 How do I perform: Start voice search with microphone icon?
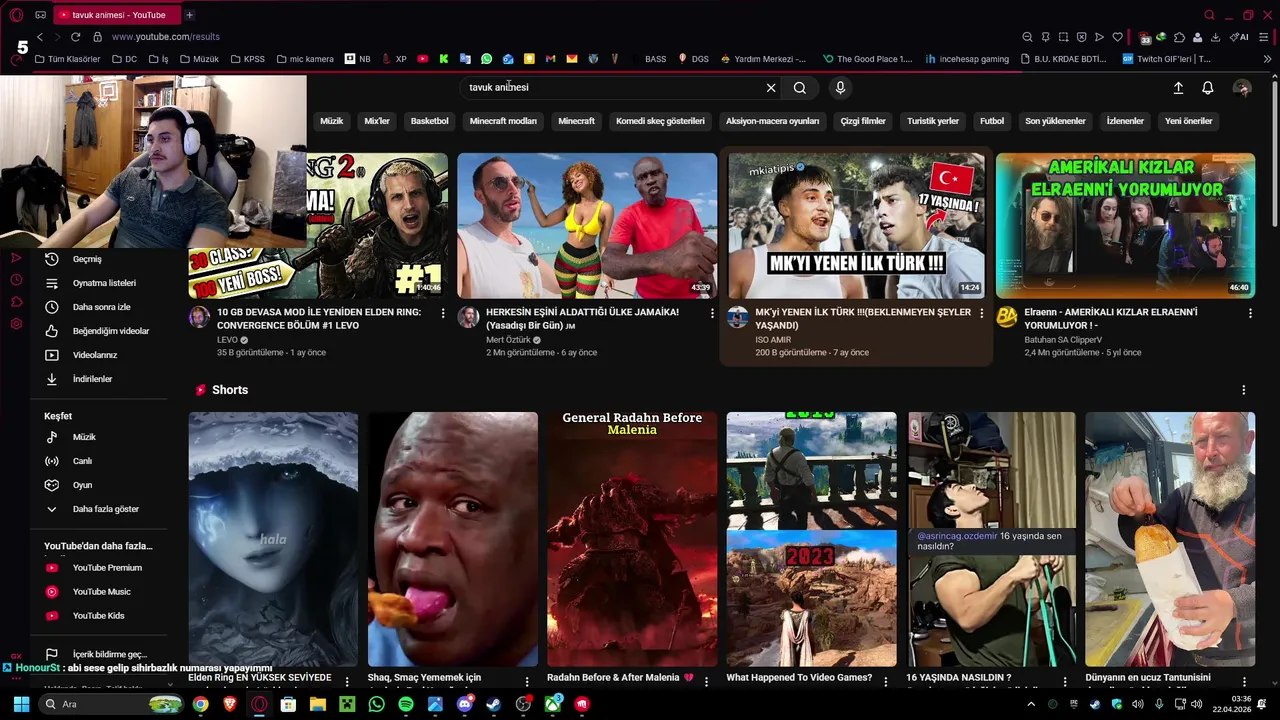click(840, 88)
